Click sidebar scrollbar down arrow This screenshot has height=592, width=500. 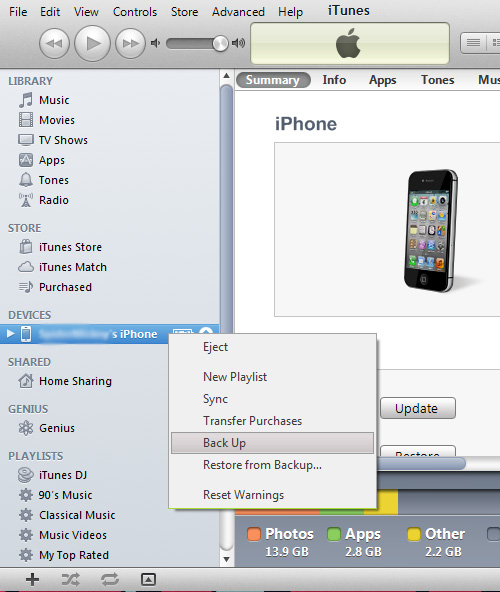226,559
